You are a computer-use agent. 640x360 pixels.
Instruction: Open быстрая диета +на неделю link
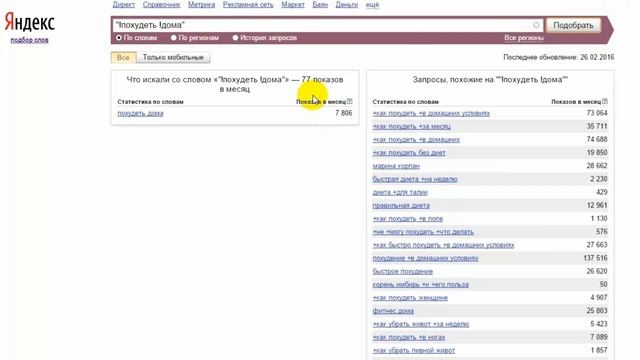pos(415,179)
